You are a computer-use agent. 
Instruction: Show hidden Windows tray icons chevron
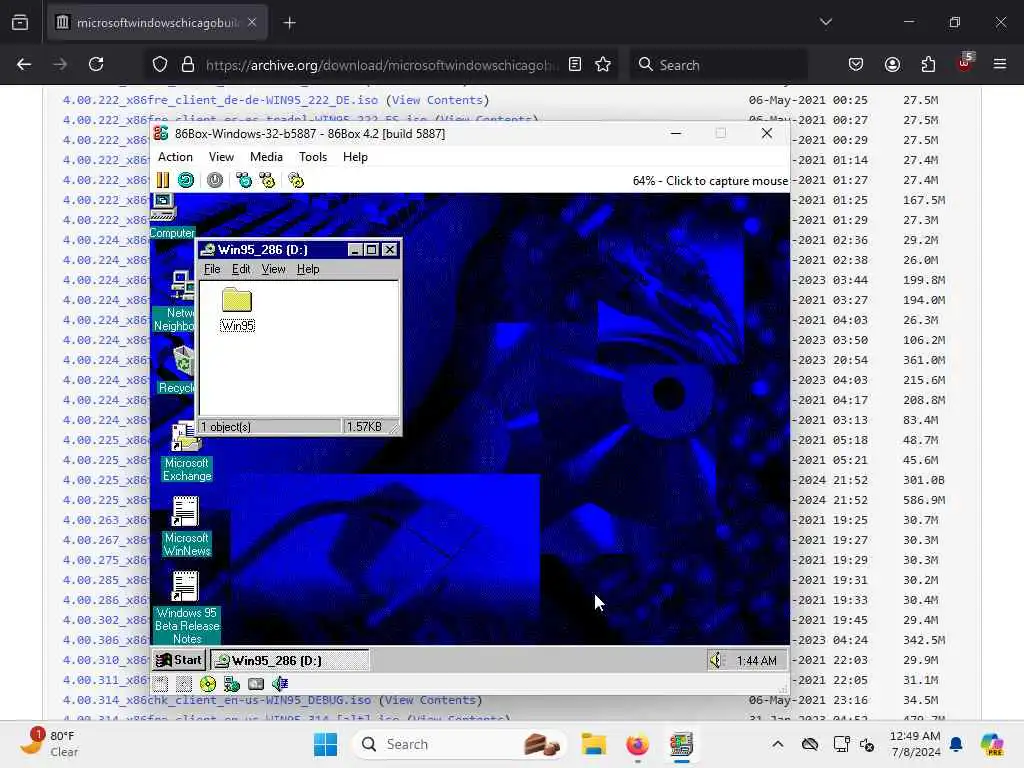[778, 744]
